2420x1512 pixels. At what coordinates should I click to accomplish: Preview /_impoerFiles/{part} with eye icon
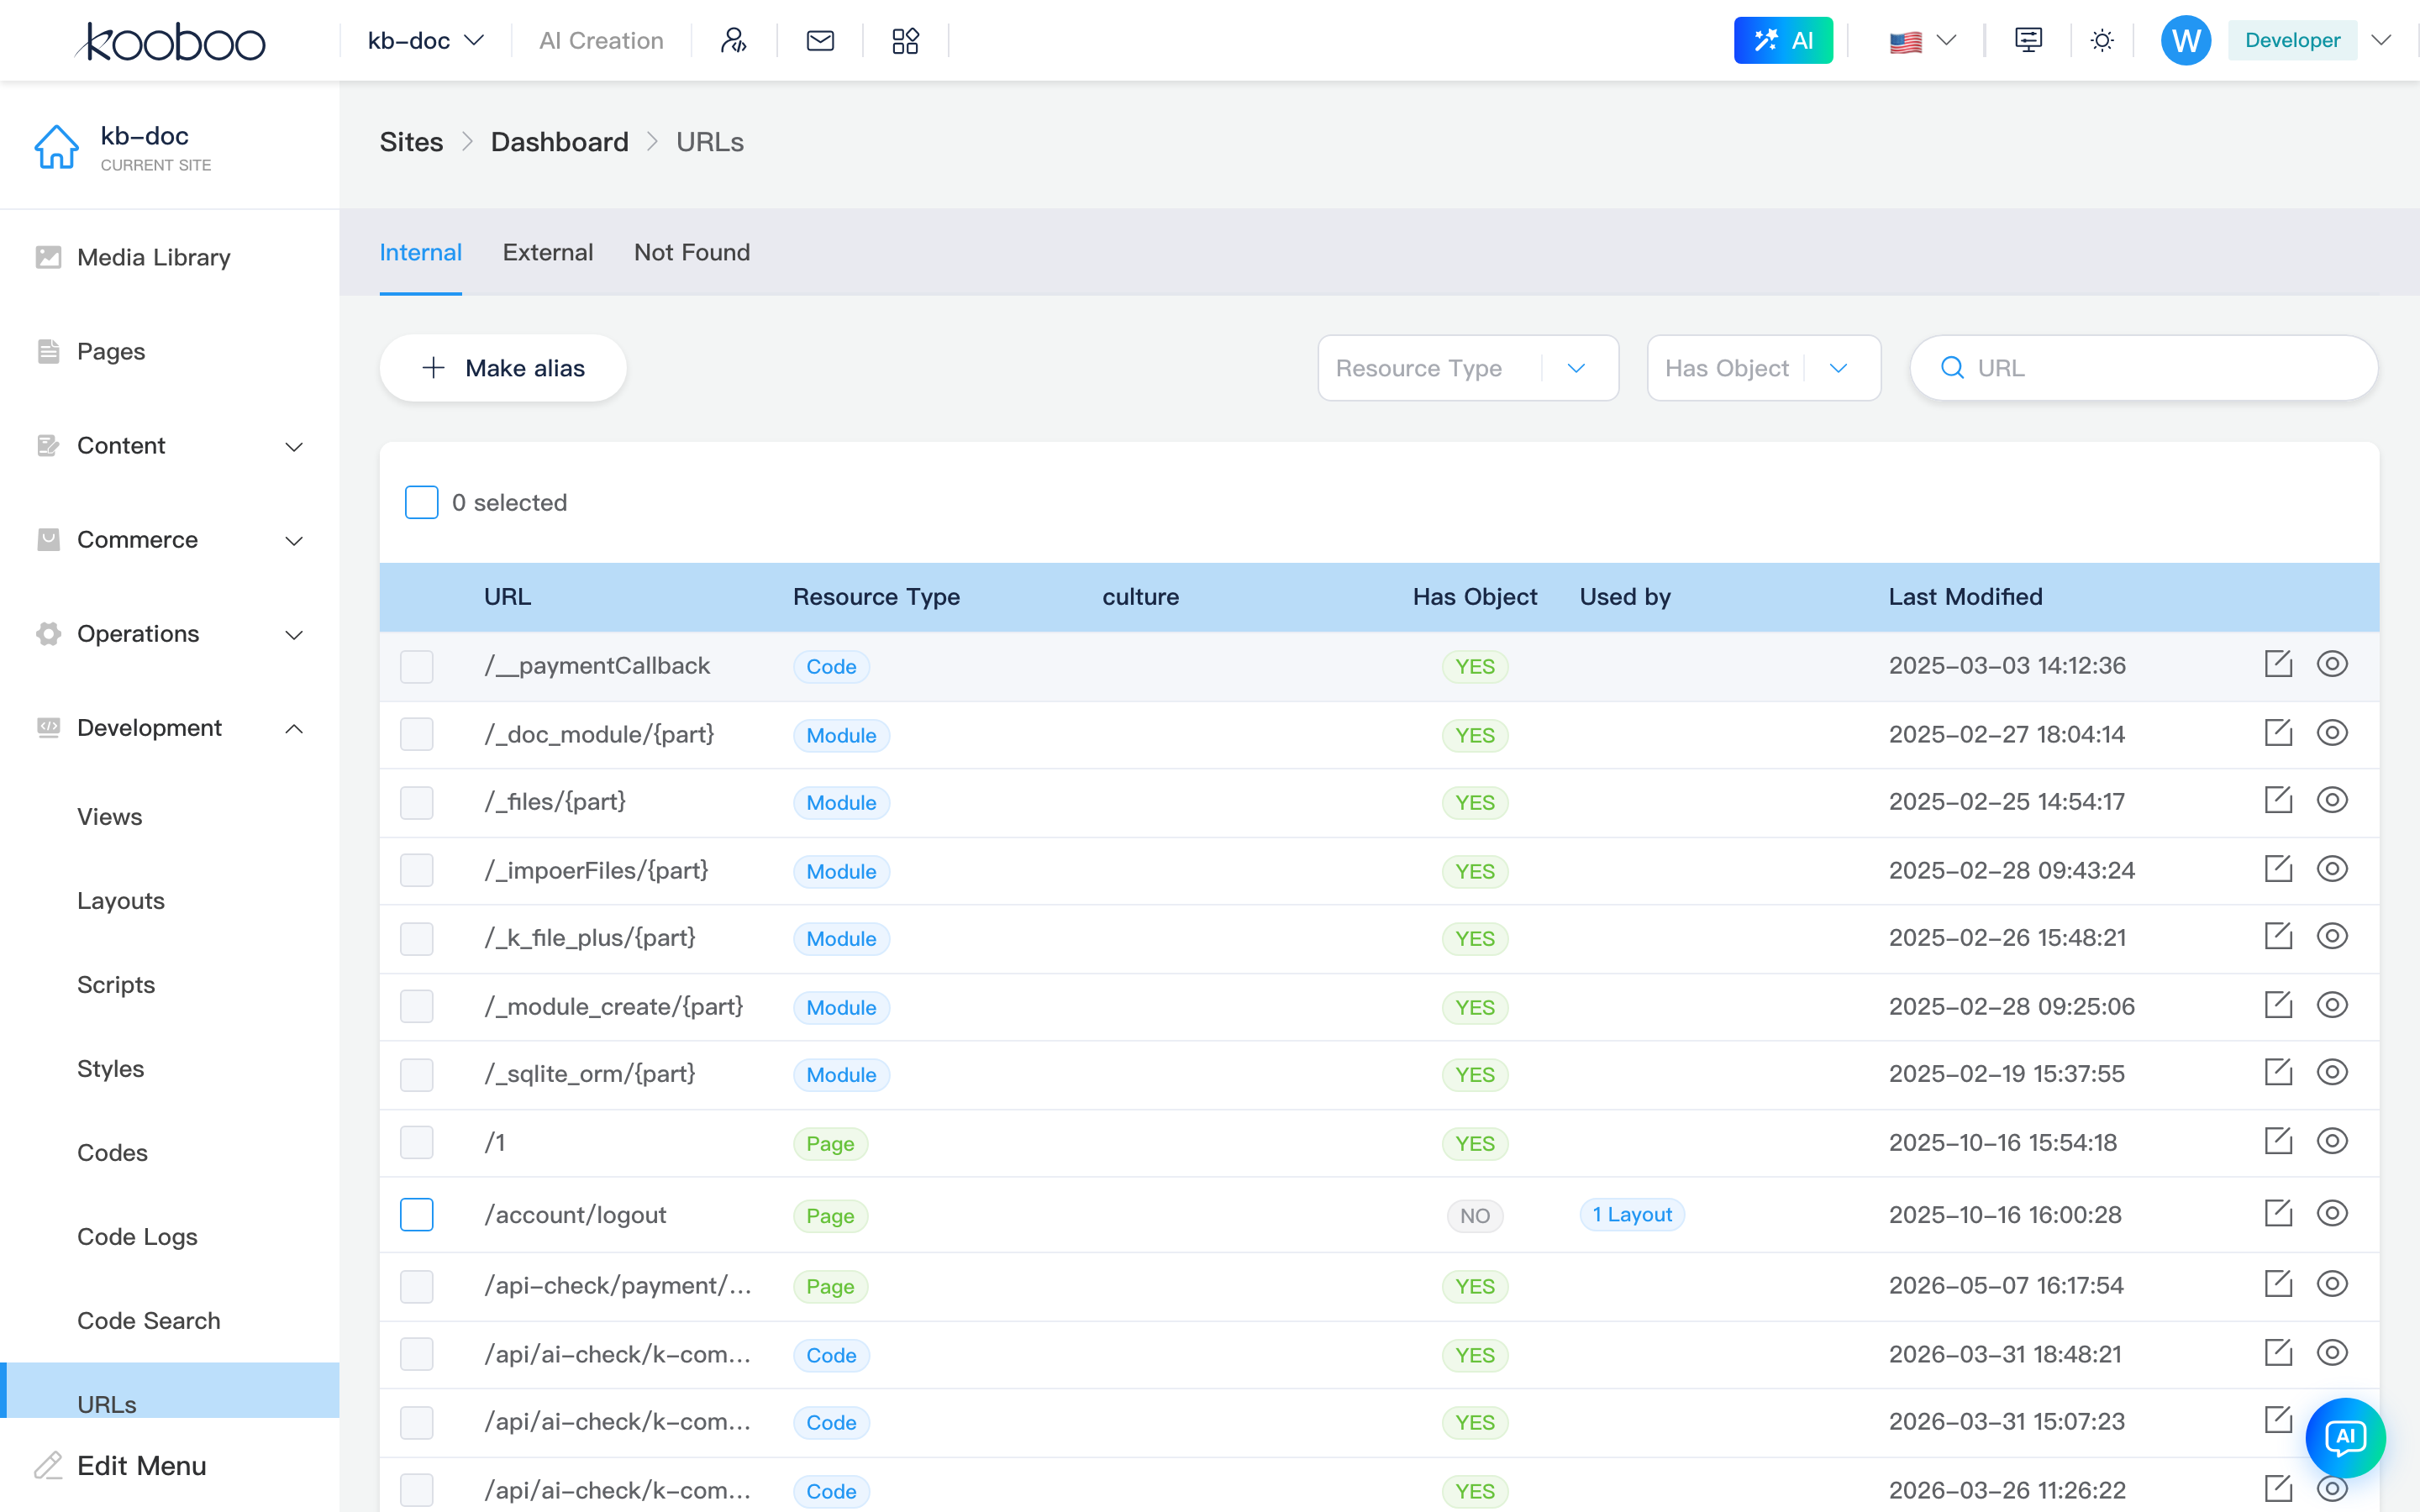pyautogui.click(x=2332, y=869)
